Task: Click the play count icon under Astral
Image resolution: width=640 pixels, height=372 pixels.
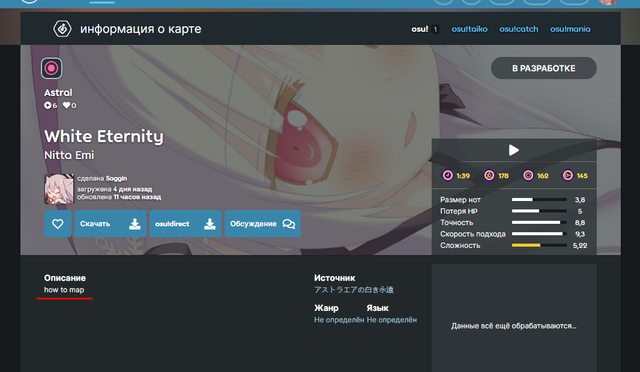Action: pos(47,105)
